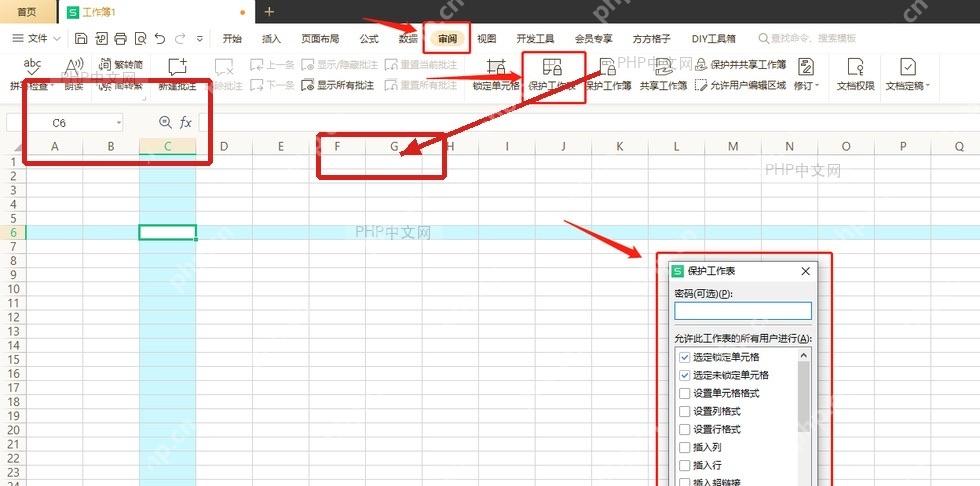This screenshot has height=486, width=980.
Task: Open the 页面布局 tab
Action: (x=320, y=39)
